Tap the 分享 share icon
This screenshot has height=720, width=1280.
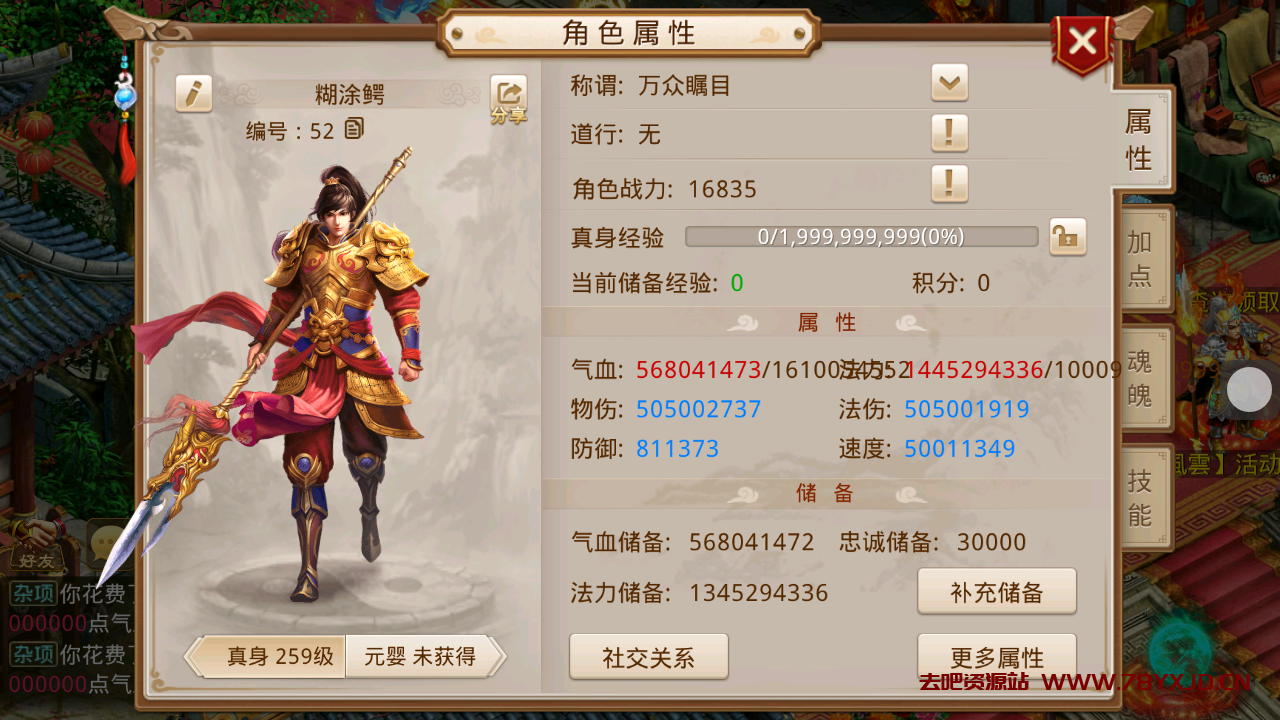[508, 100]
